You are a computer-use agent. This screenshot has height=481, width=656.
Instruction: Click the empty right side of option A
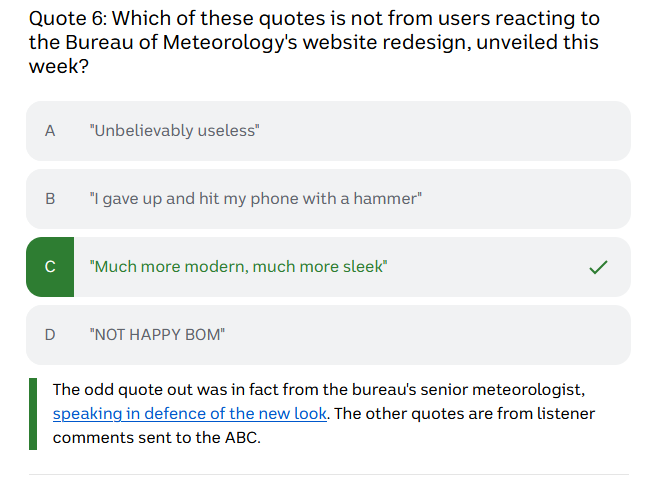coord(500,131)
